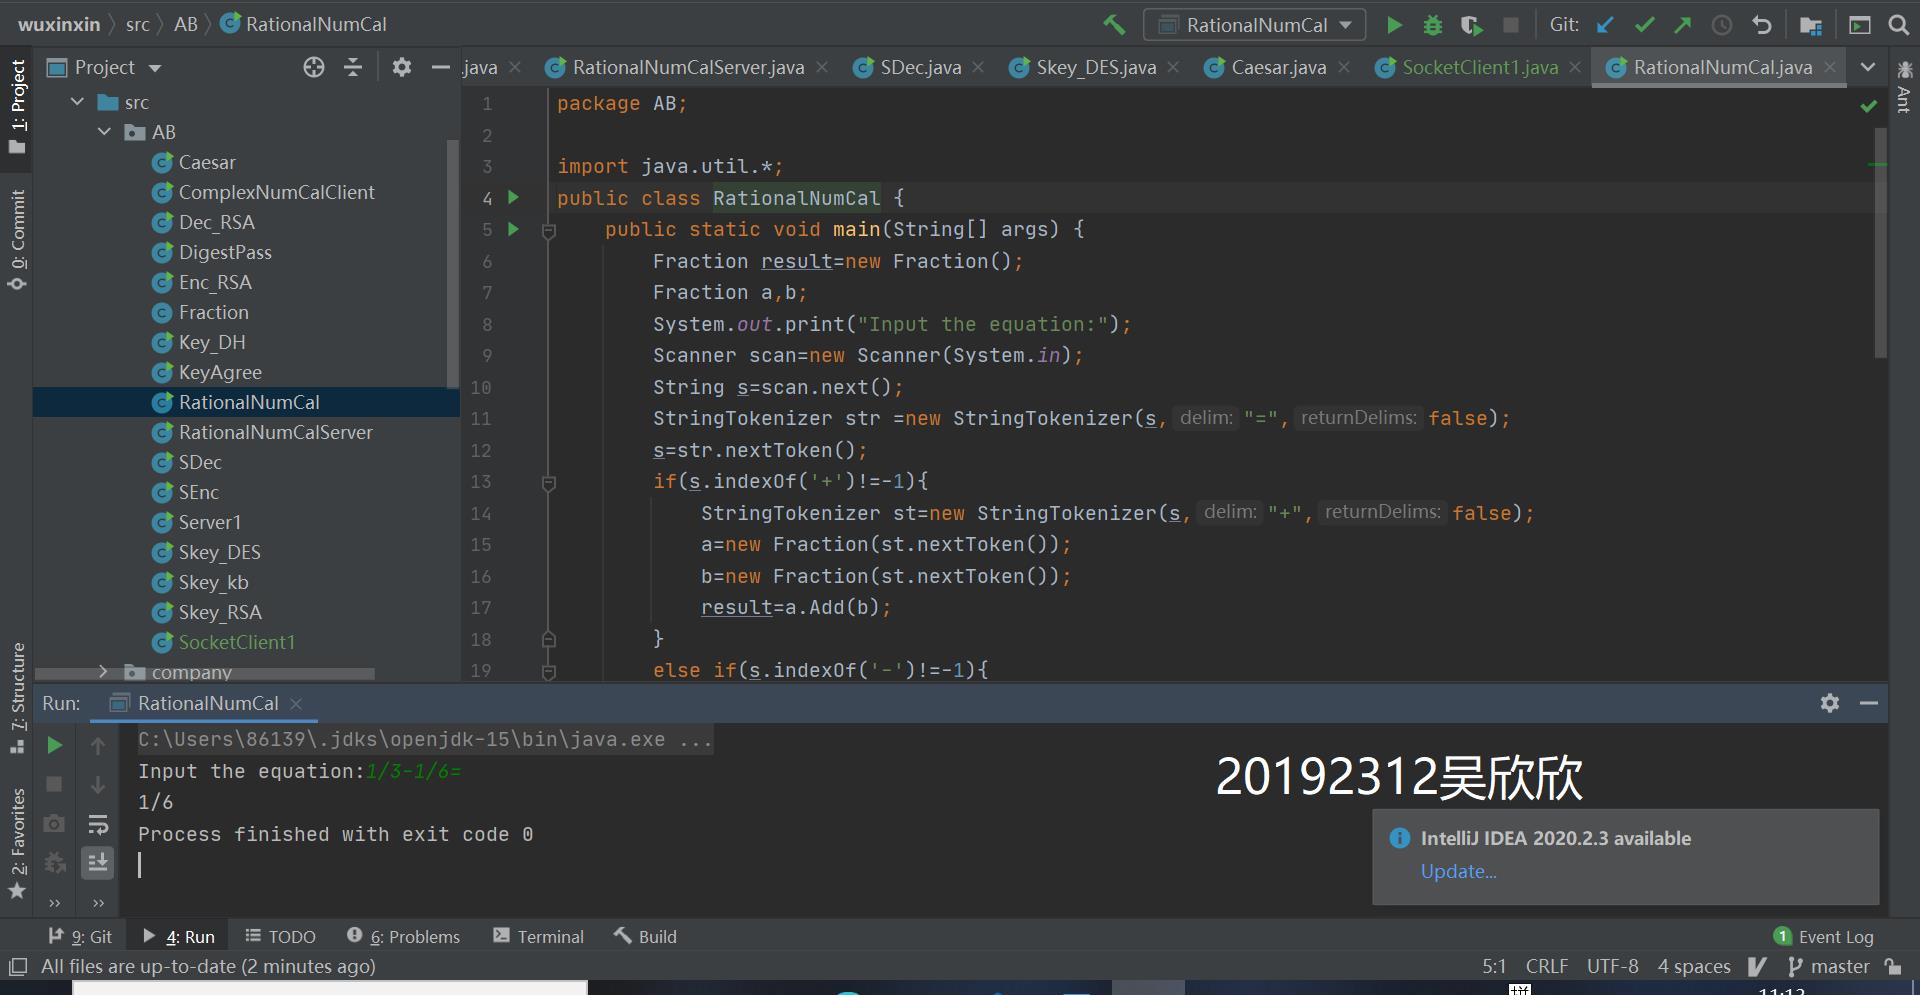Screen dimensions: 1920x995
Task: Fold the else-if block at line 19
Action: pyautogui.click(x=548, y=672)
